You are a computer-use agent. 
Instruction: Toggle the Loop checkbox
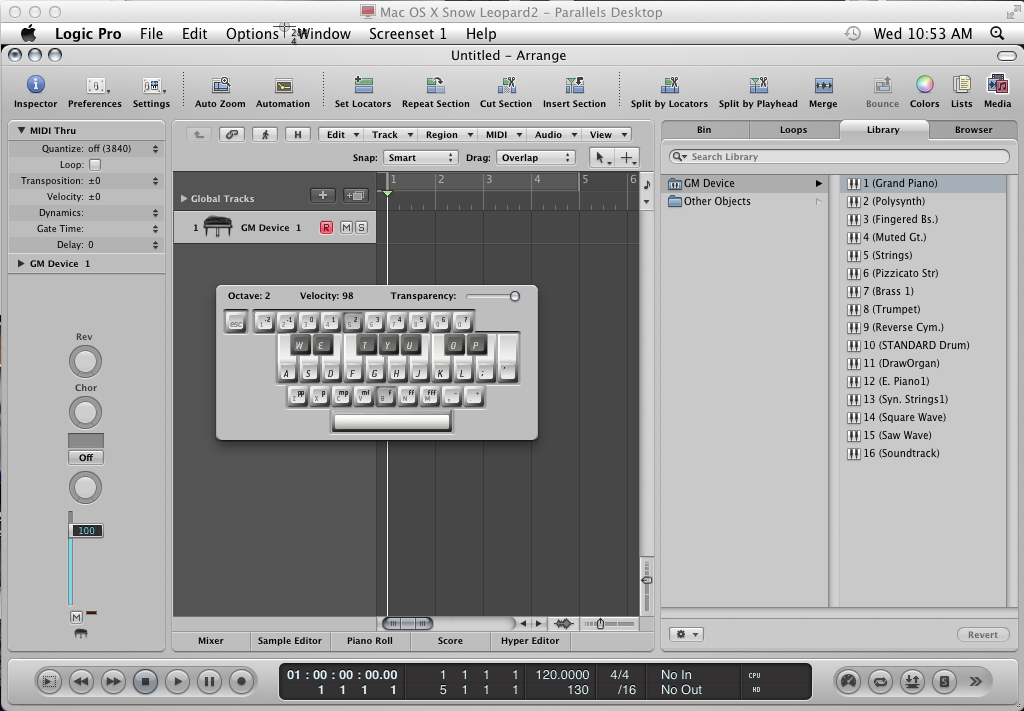(x=95, y=165)
